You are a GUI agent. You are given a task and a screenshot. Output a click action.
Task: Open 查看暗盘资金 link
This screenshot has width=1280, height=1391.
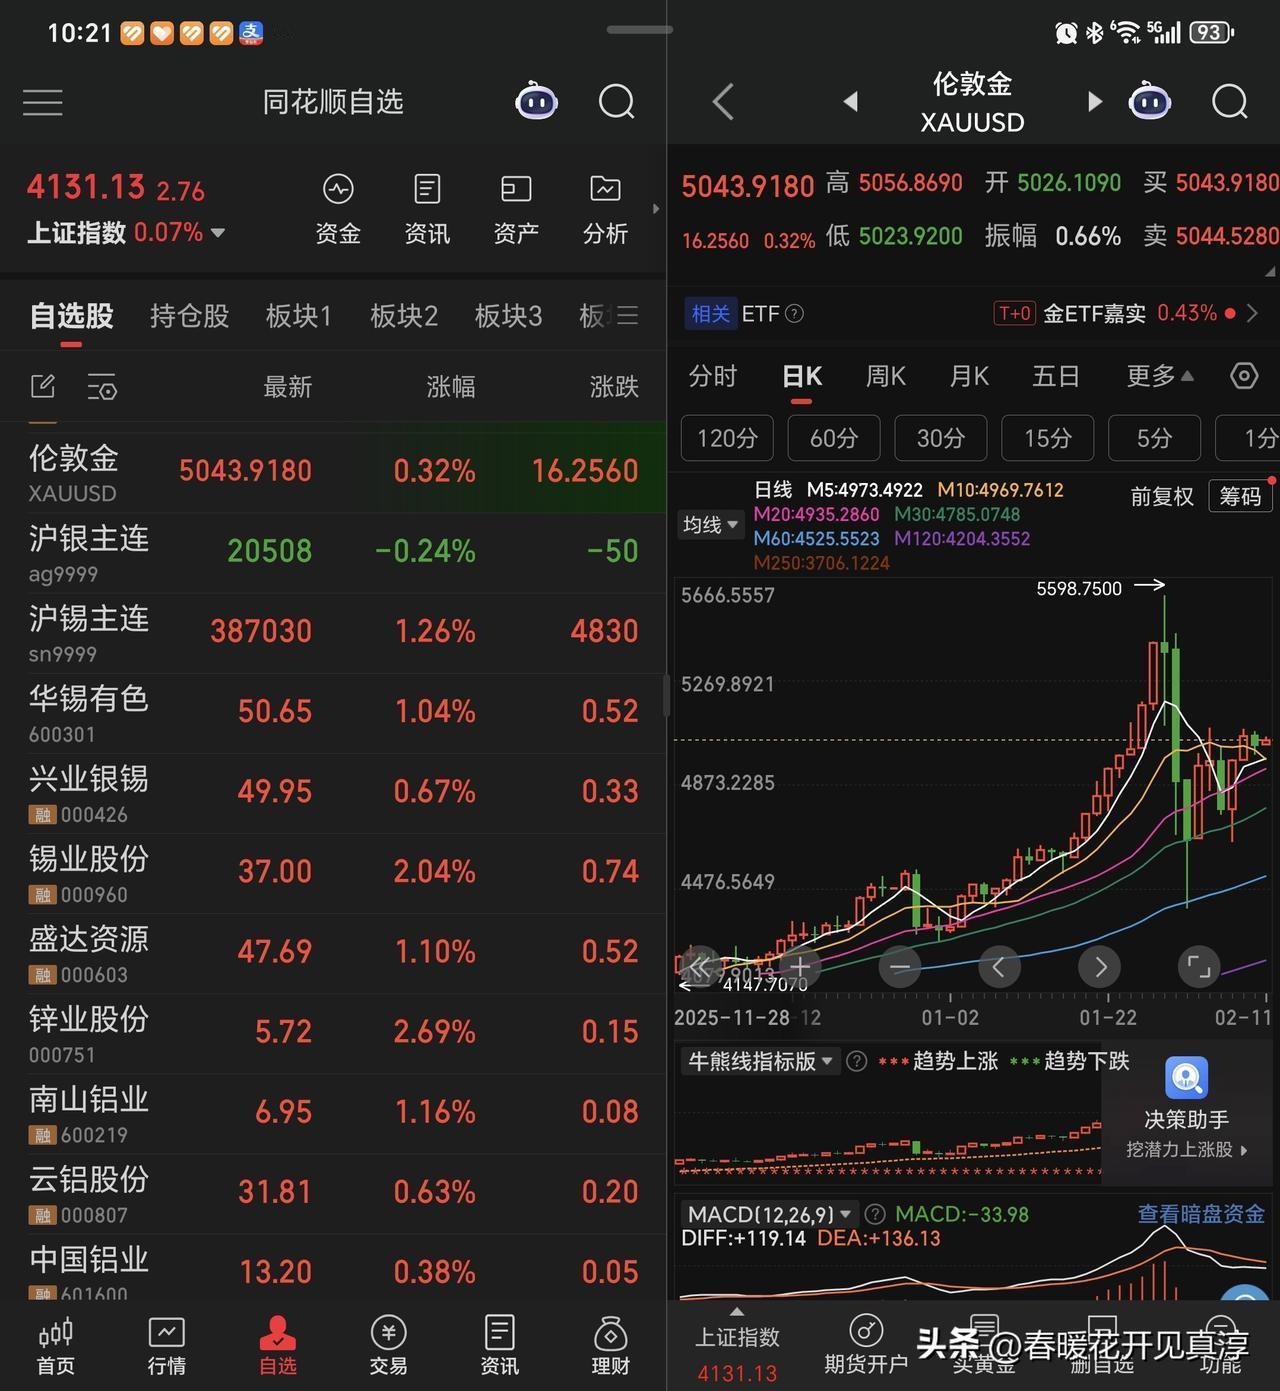pos(1201,1214)
